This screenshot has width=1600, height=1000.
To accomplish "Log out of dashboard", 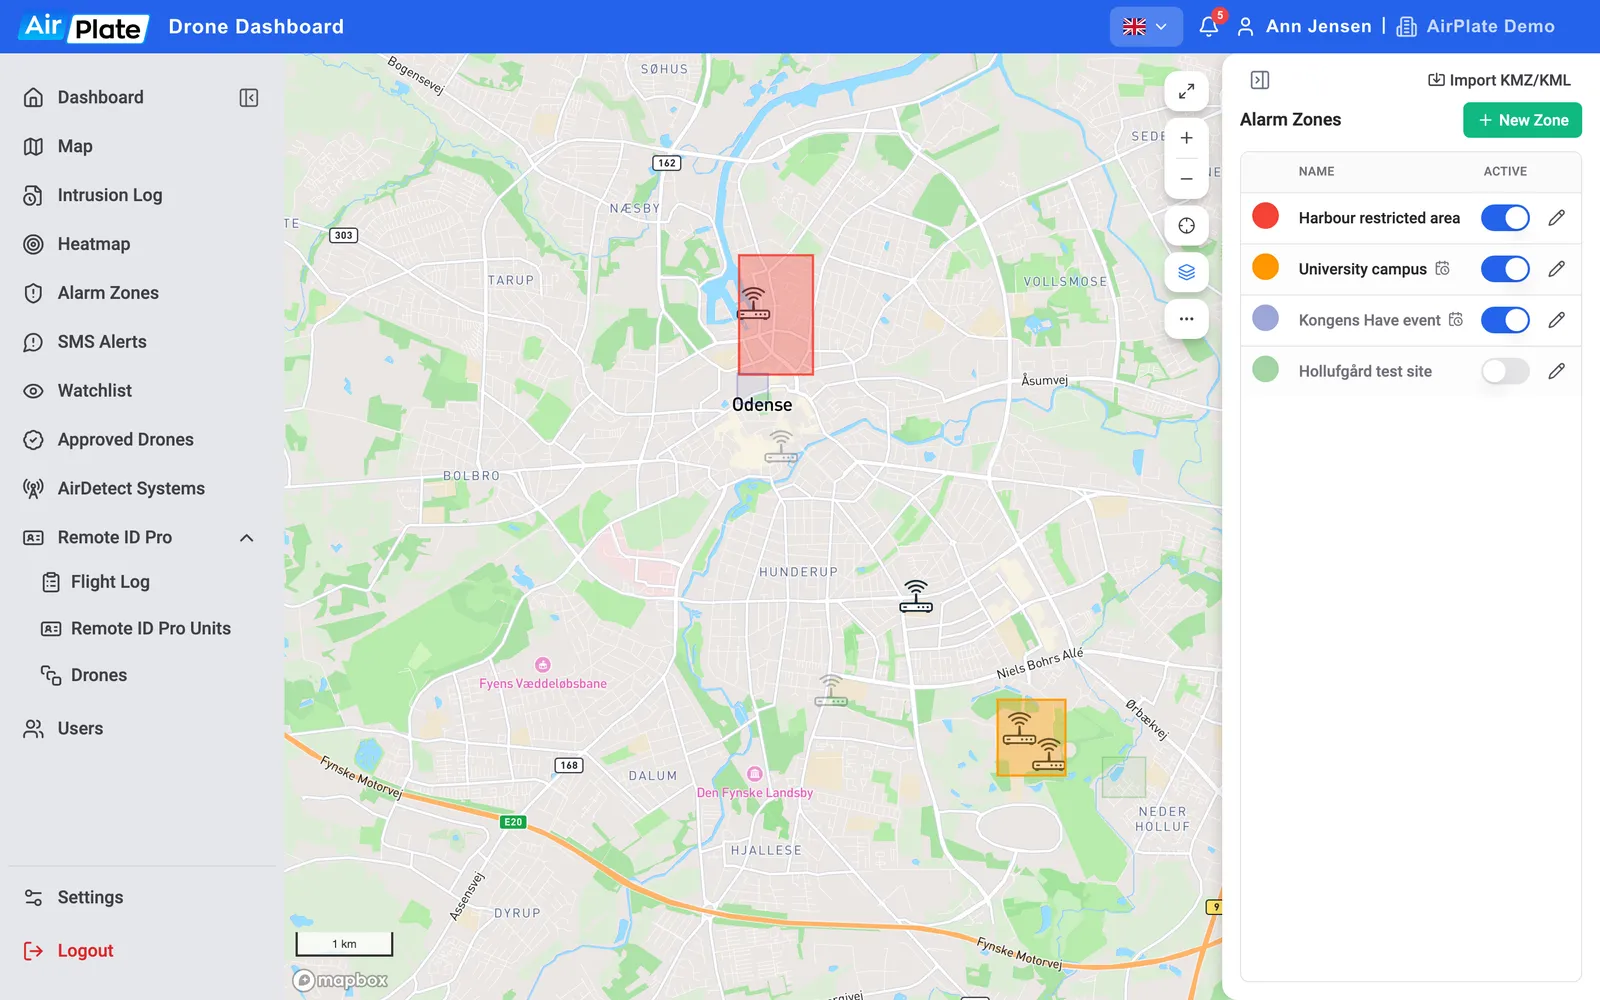I will pyautogui.click(x=85, y=951).
